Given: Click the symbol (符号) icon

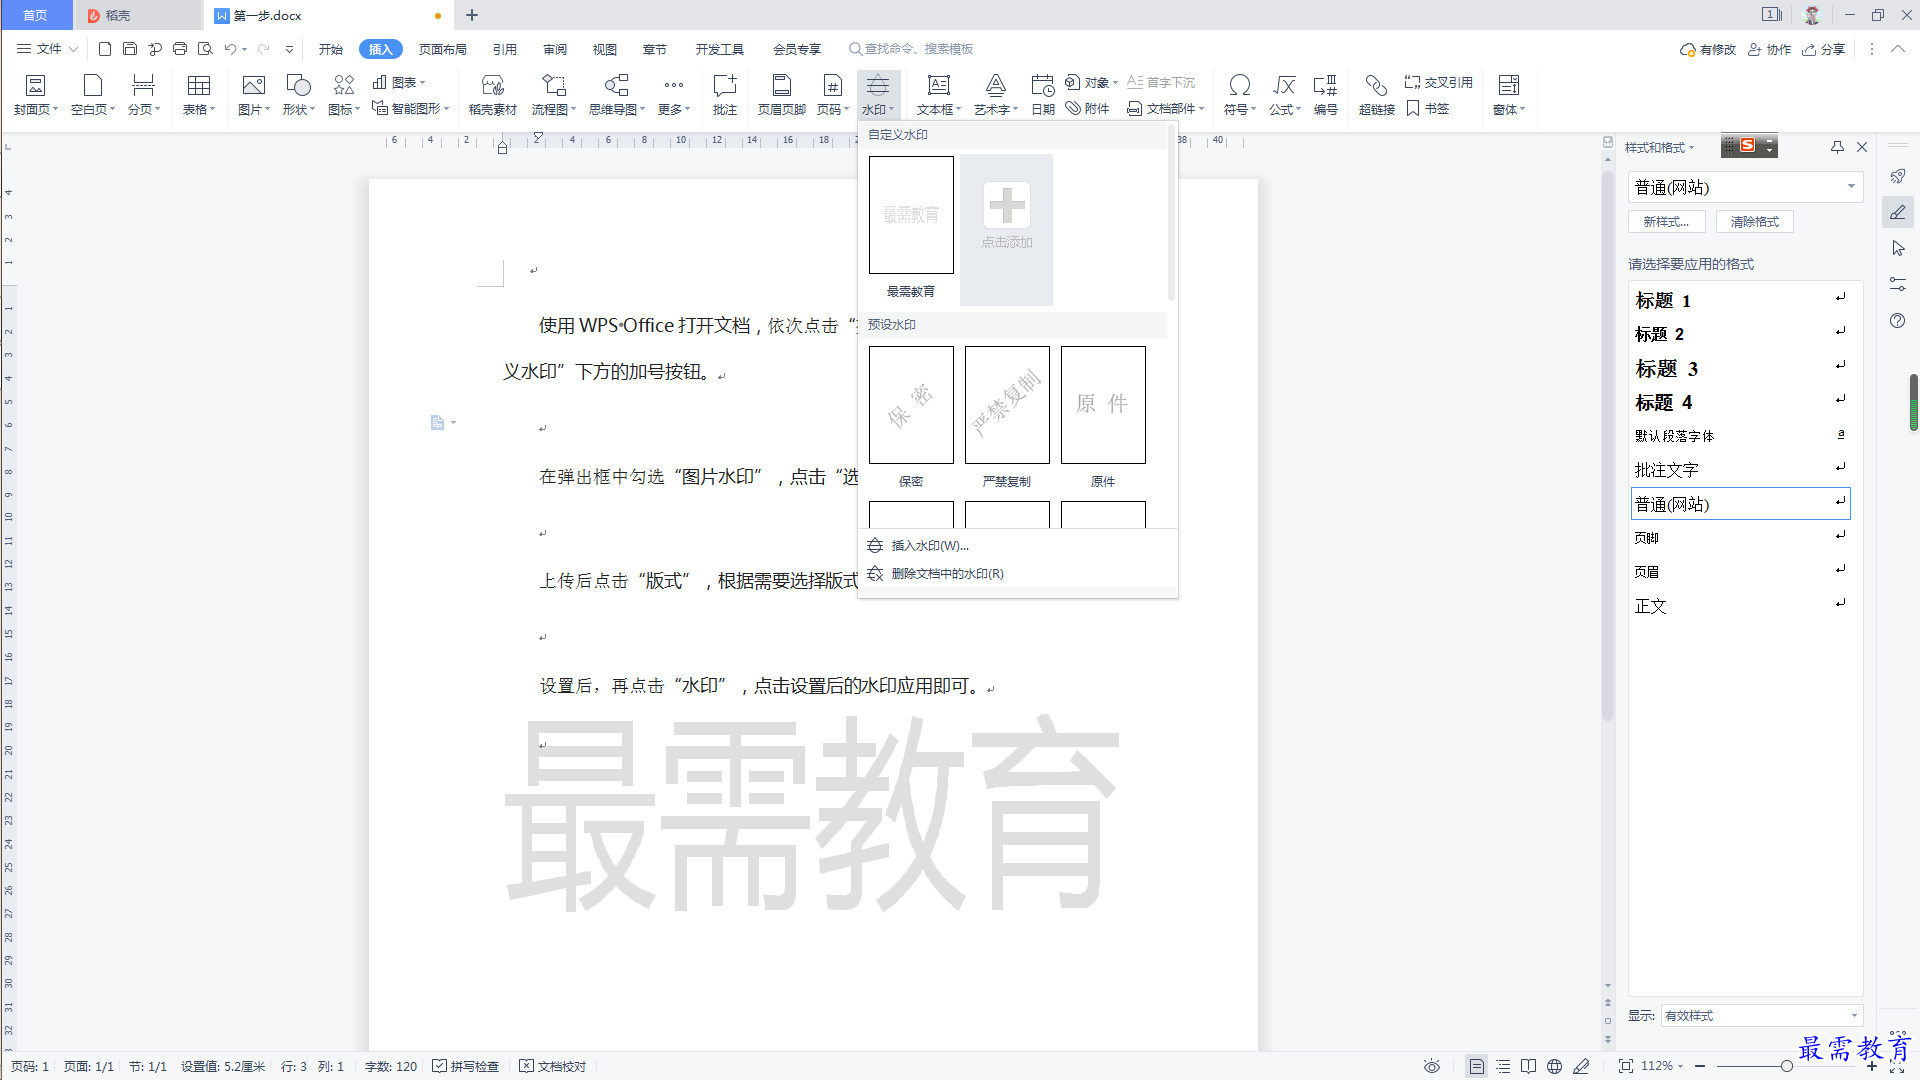Looking at the screenshot, I should coord(1239,86).
